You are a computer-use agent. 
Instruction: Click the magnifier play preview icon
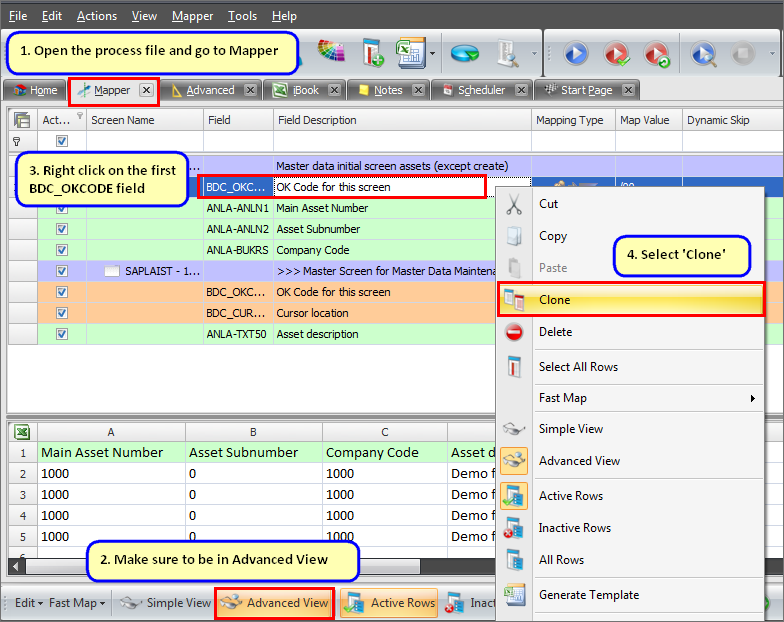pyautogui.click(x=703, y=53)
